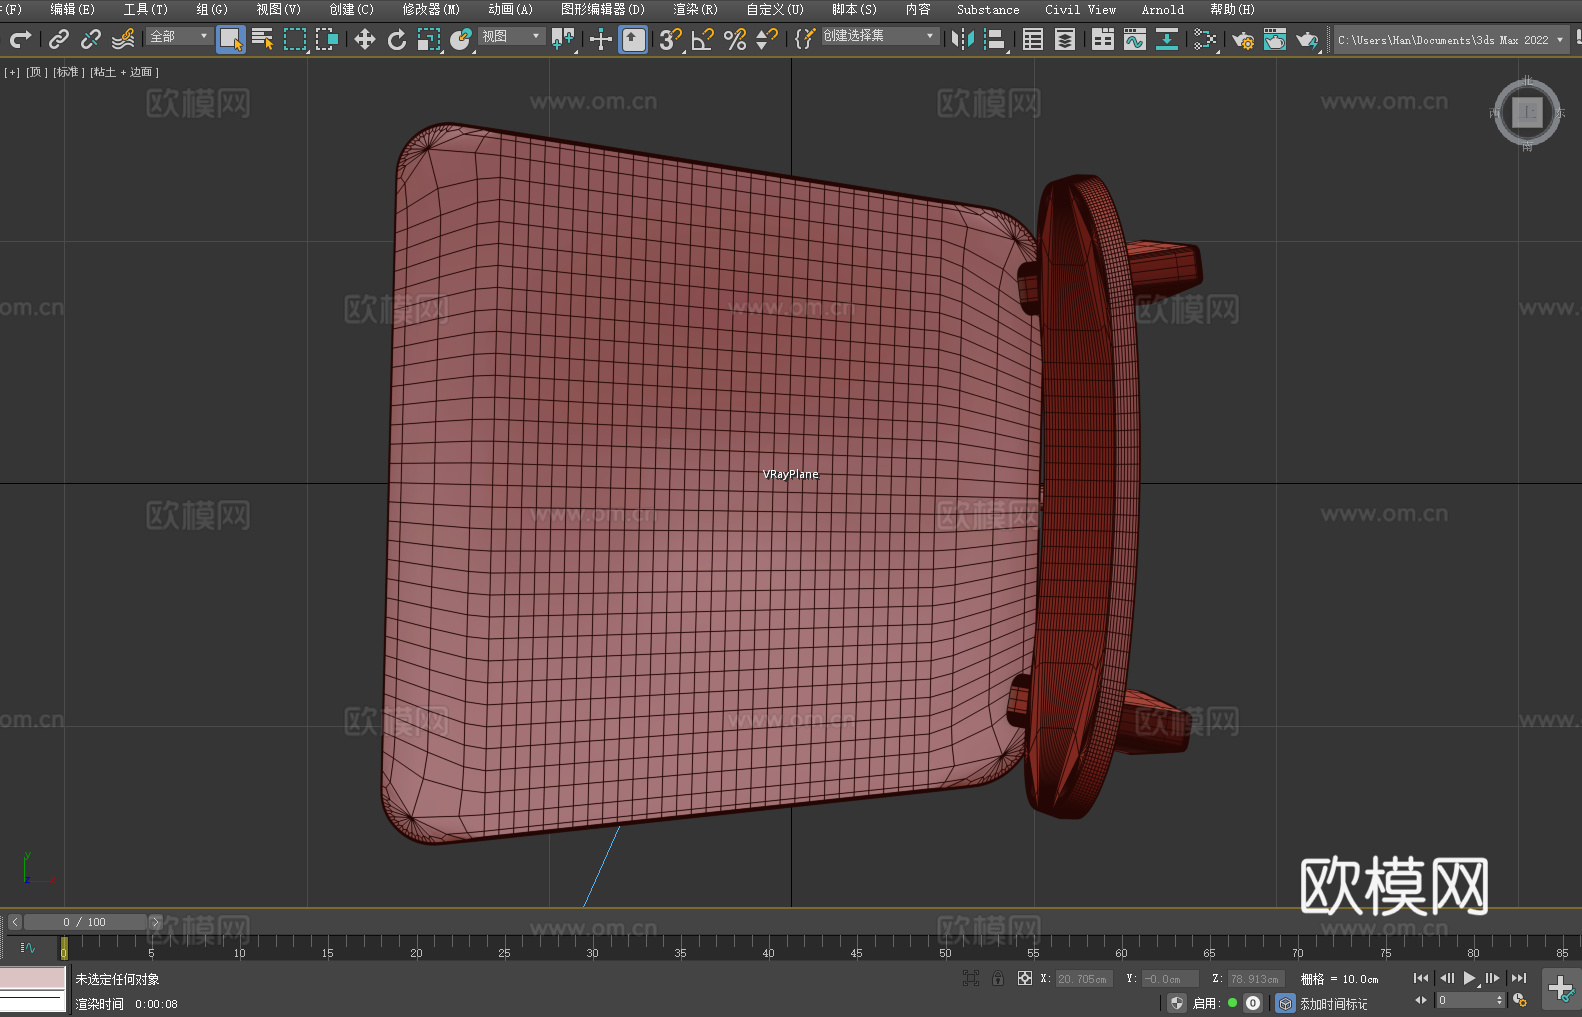Open Mini Curve Editor icon left of timeline
Viewport: 1582px width, 1017px height.
click(x=27, y=947)
